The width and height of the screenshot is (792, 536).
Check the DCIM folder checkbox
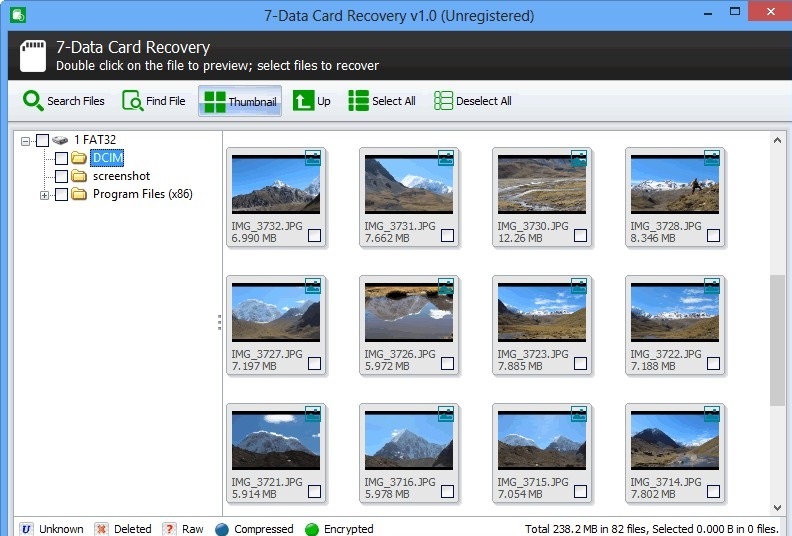coord(61,158)
